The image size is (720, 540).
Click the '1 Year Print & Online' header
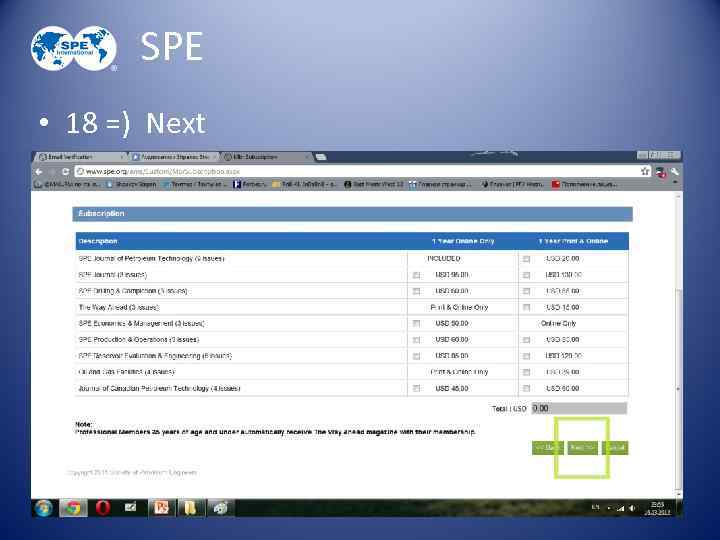coord(574,241)
